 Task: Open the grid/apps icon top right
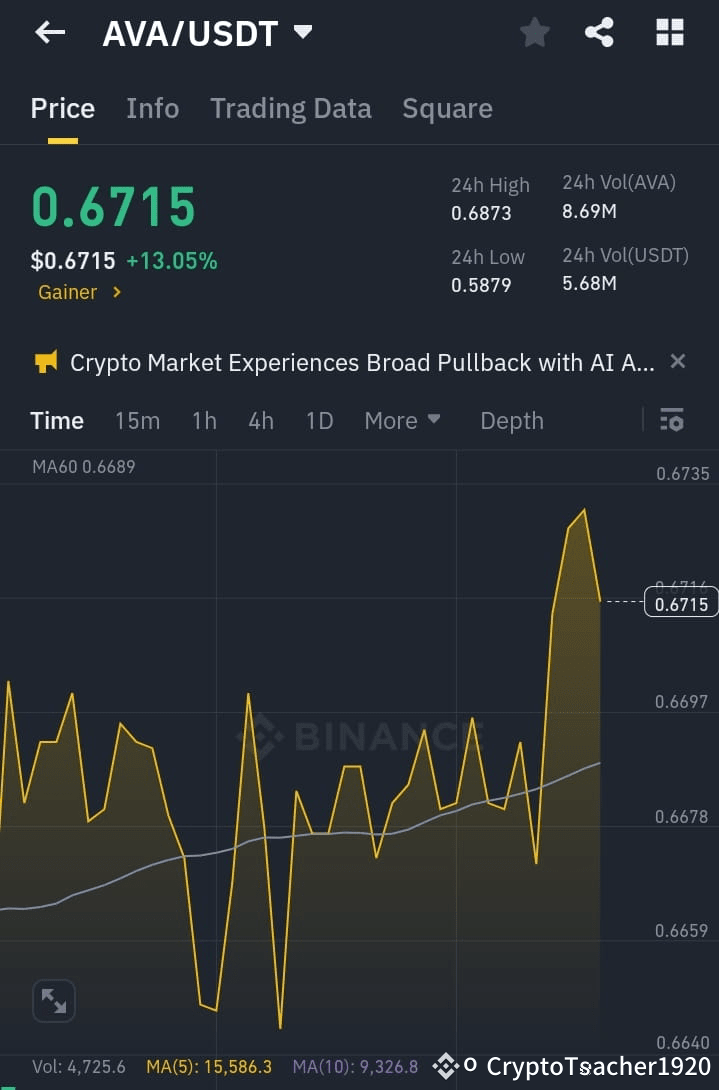[668, 32]
